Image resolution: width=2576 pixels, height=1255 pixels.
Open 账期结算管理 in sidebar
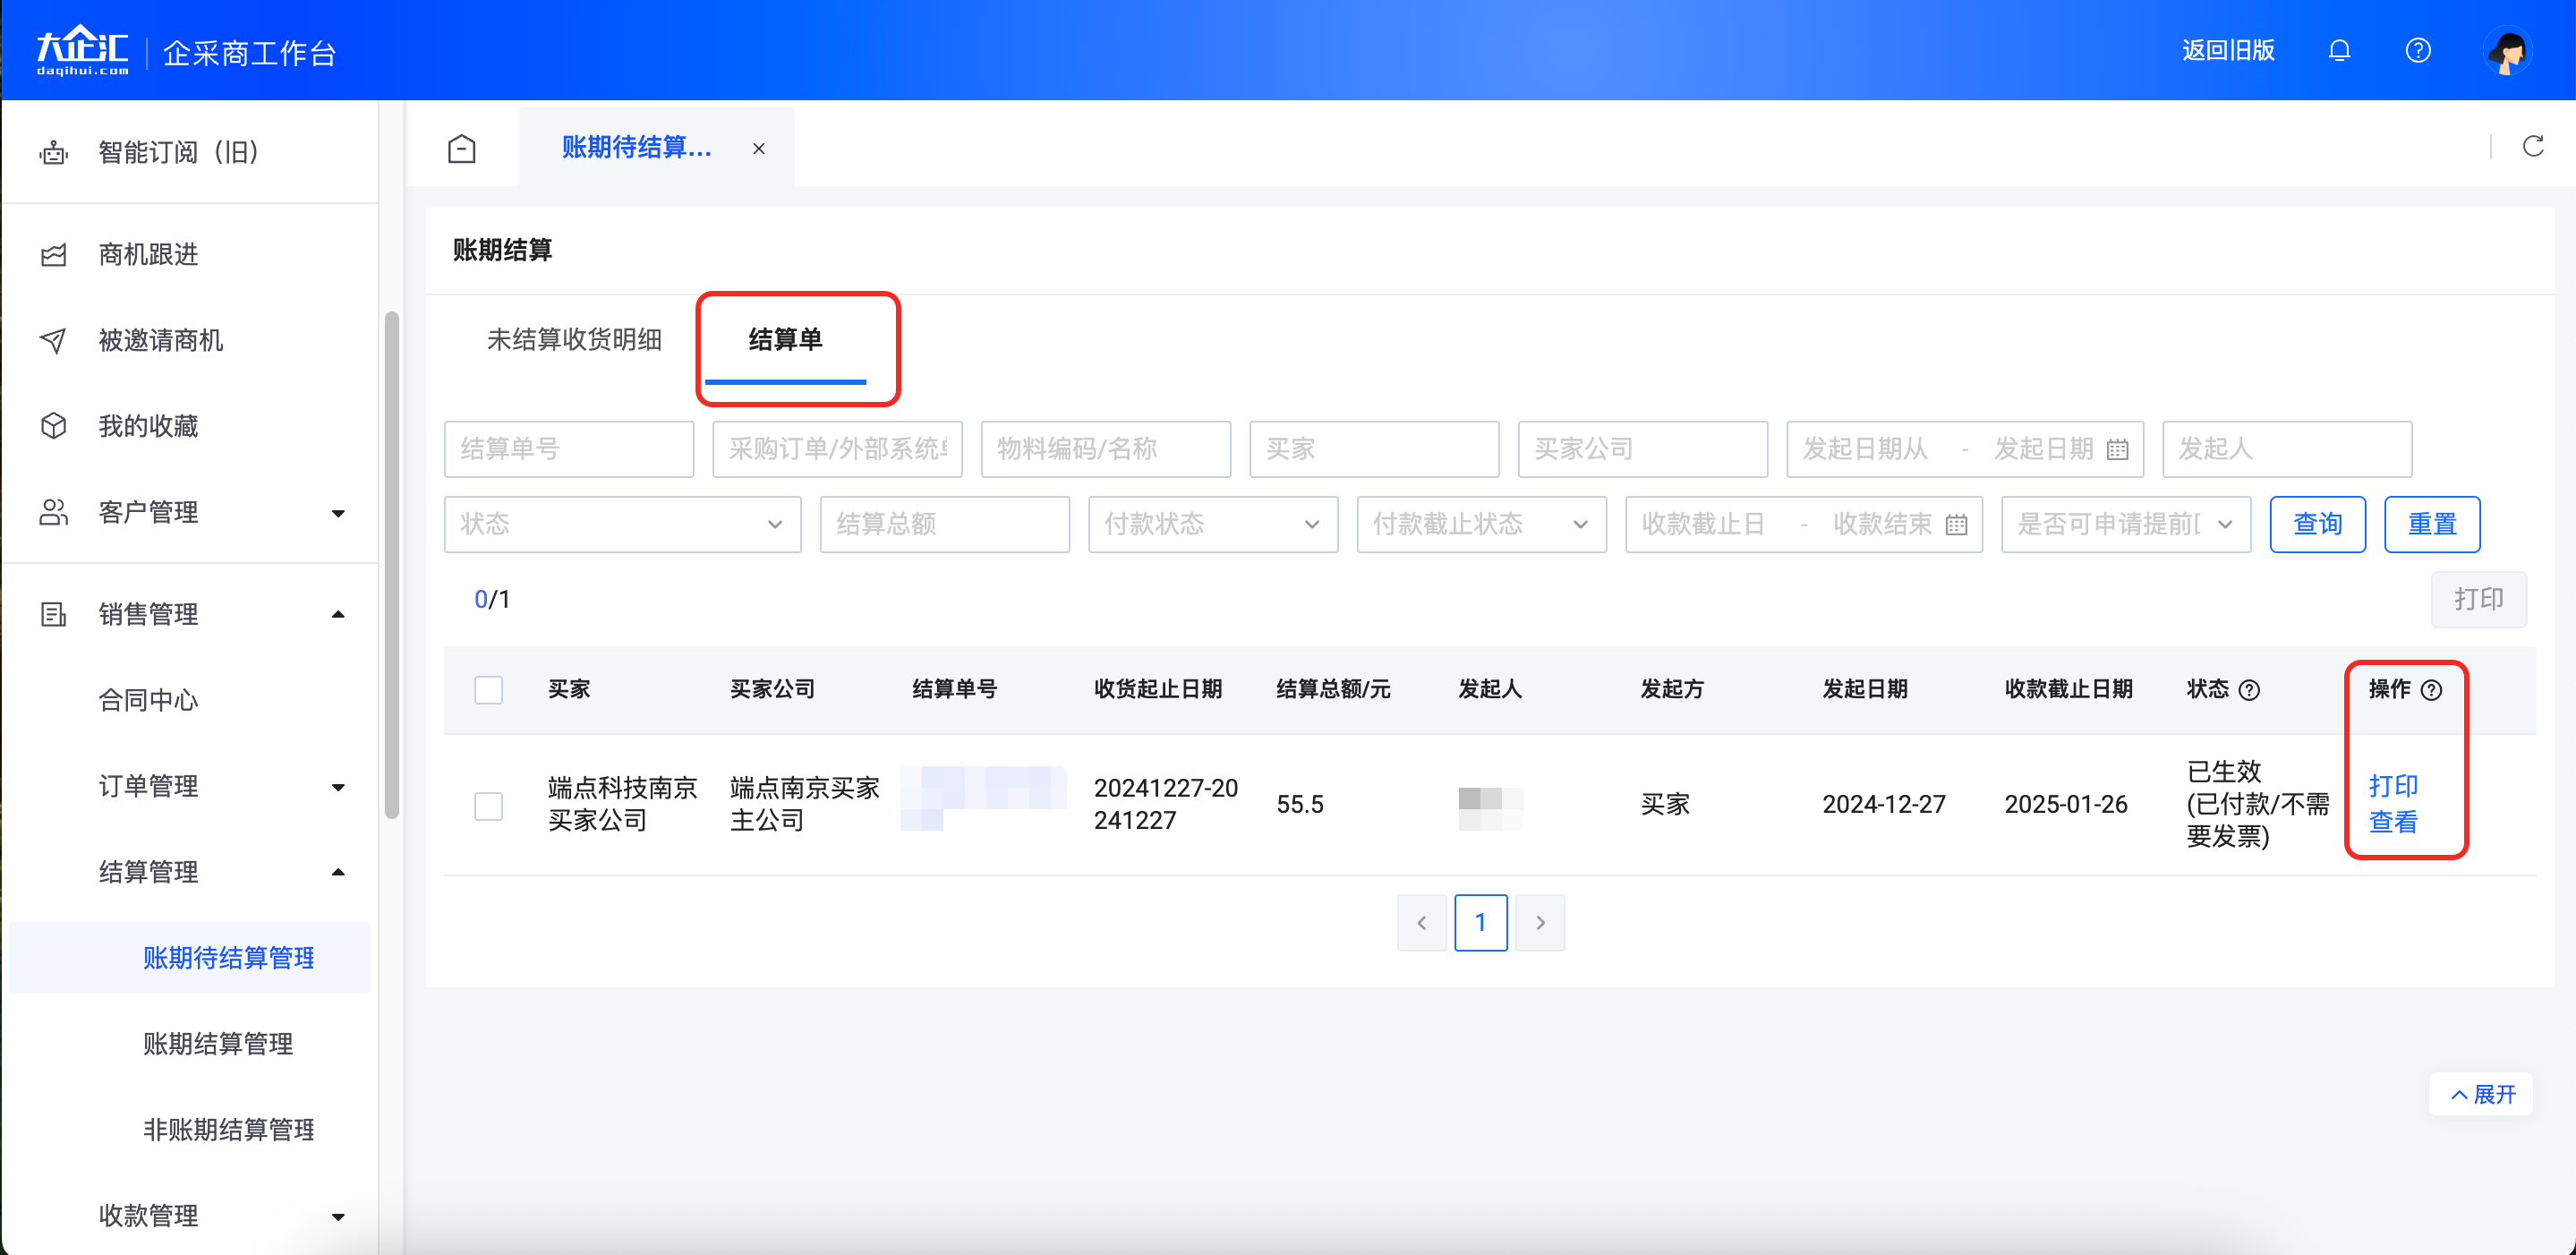coord(218,1044)
